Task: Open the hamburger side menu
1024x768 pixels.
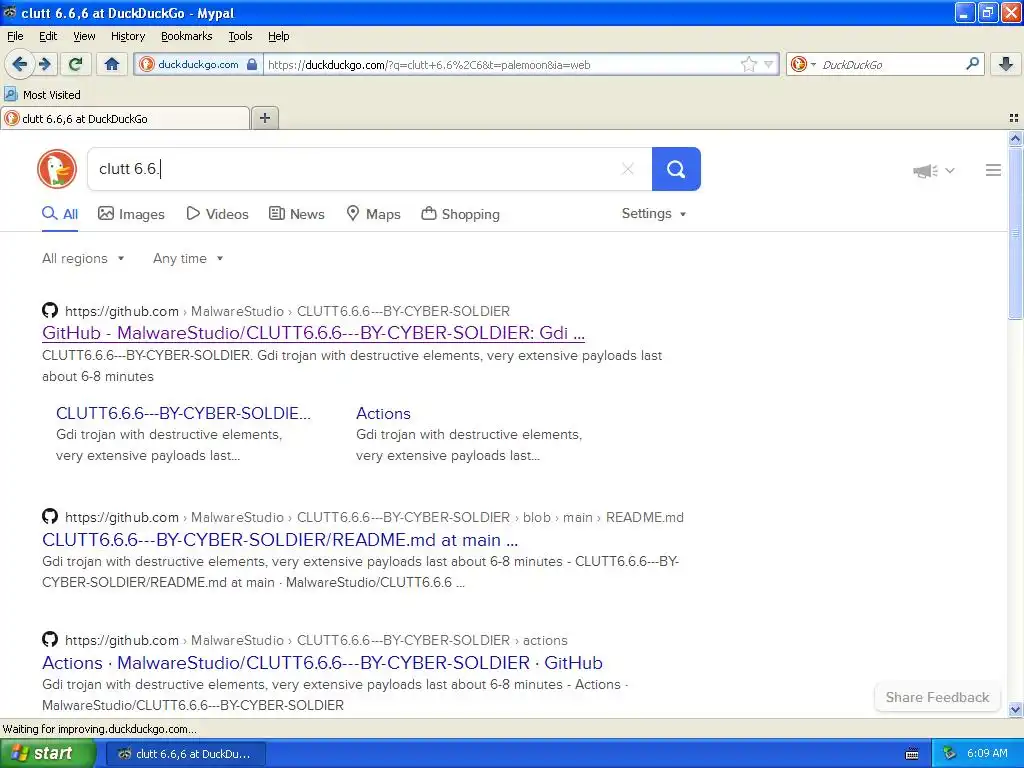Action: (993, 170)
